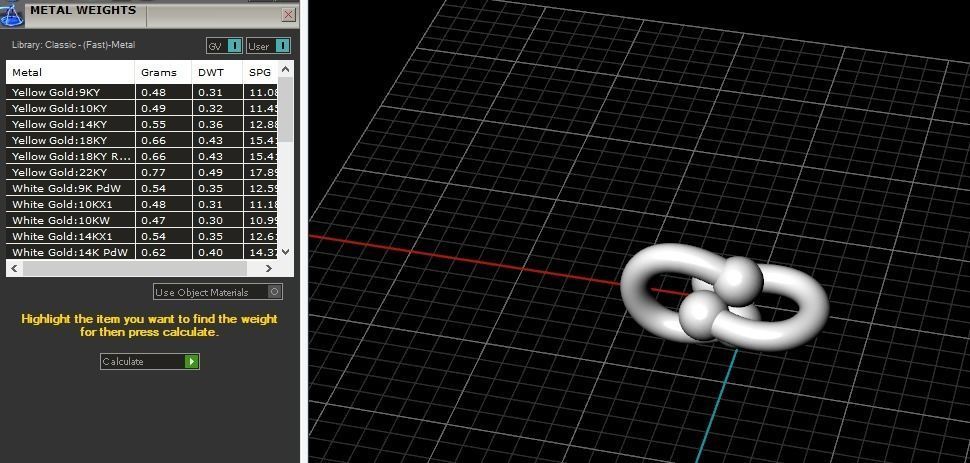
Task: Select the Yellow Gold:22KY row
Action: [x=142, y=173]
